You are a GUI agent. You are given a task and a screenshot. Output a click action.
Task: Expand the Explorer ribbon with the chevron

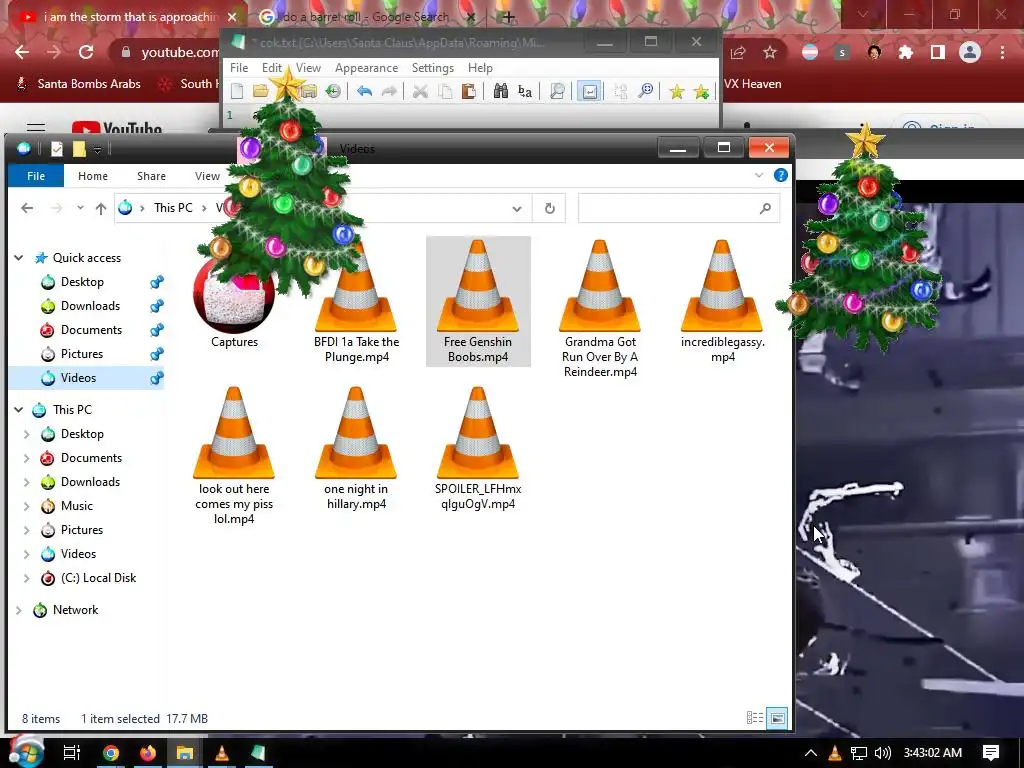tap(759, 175)
